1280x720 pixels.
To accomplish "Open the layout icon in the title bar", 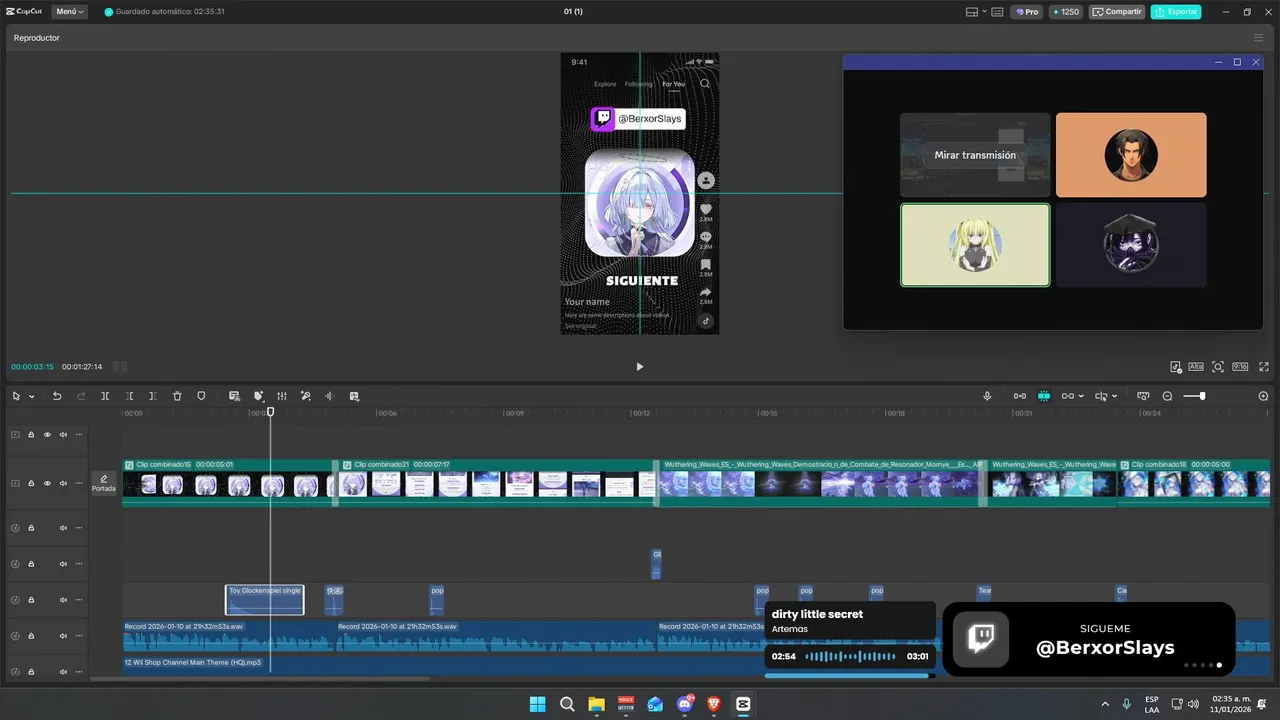I will point(971,12).
